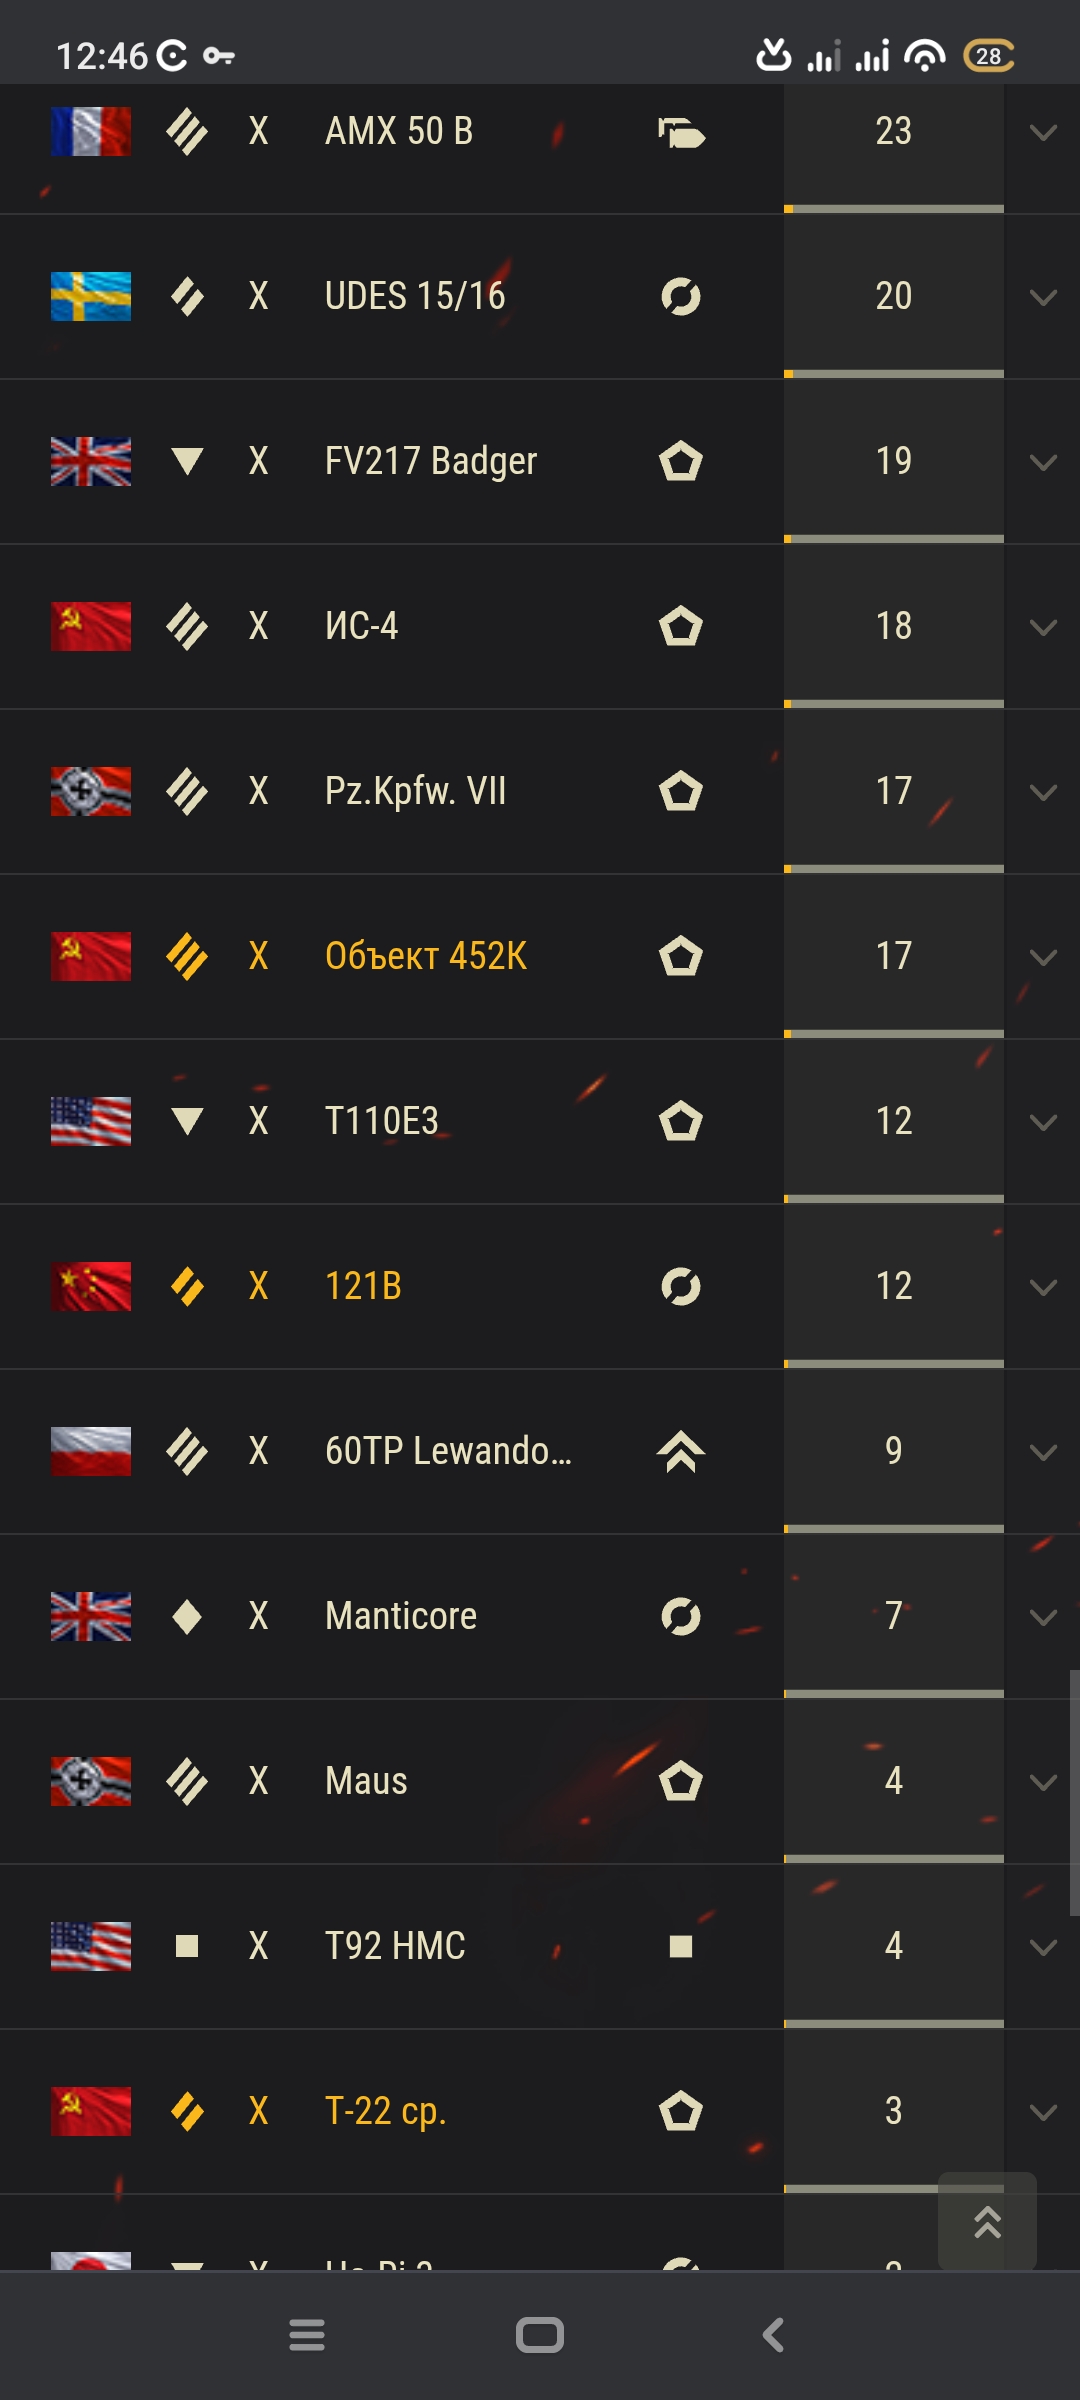This screenshot has height=2400, width=1080.
Task: Expand the Manticore row chevron
Action: tap(1043, 1617)
